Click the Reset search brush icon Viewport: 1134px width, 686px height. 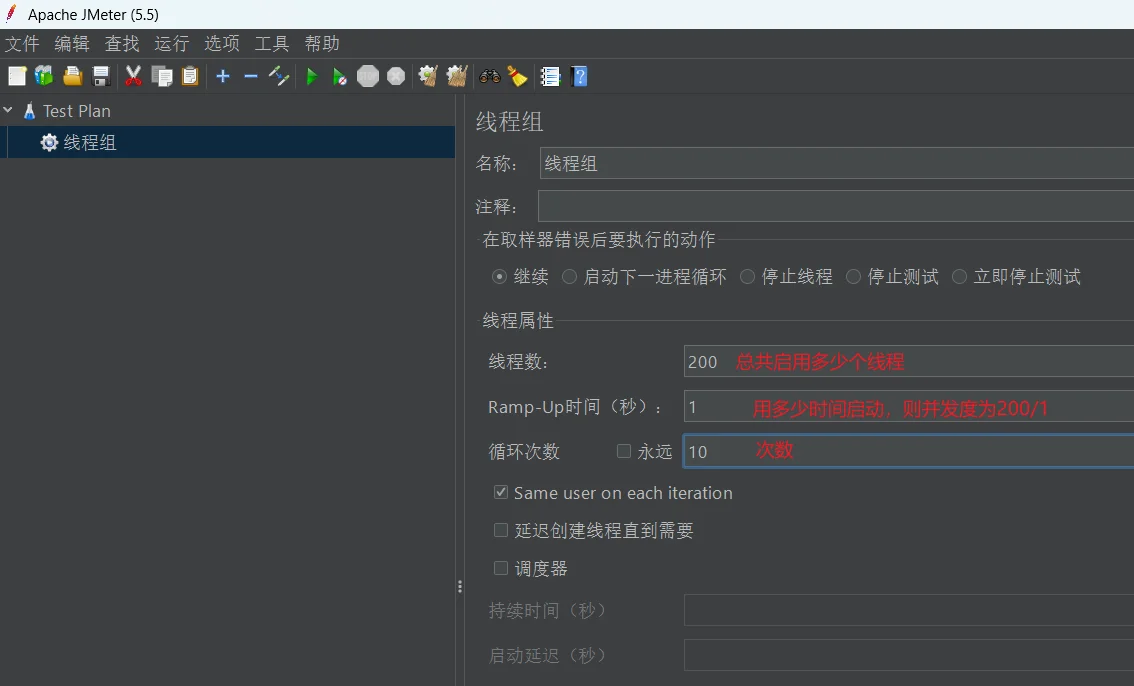(x=517, y=76)
